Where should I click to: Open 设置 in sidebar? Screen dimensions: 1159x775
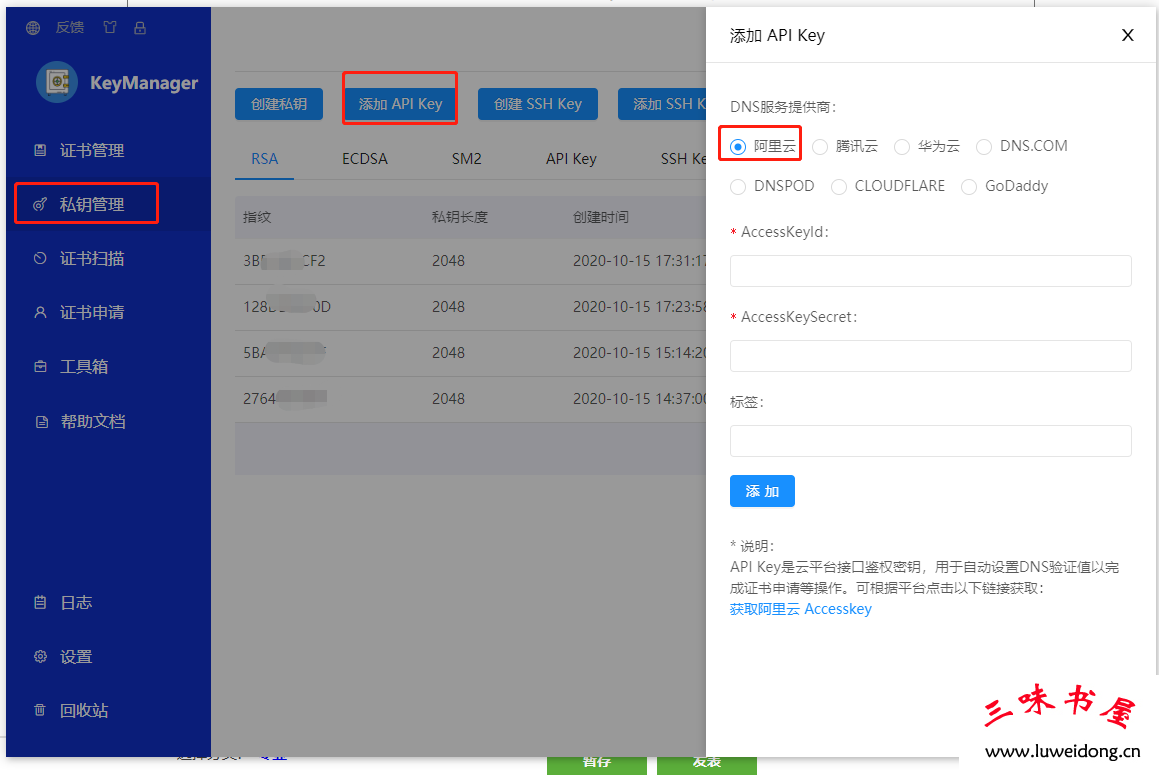[76, 656]
